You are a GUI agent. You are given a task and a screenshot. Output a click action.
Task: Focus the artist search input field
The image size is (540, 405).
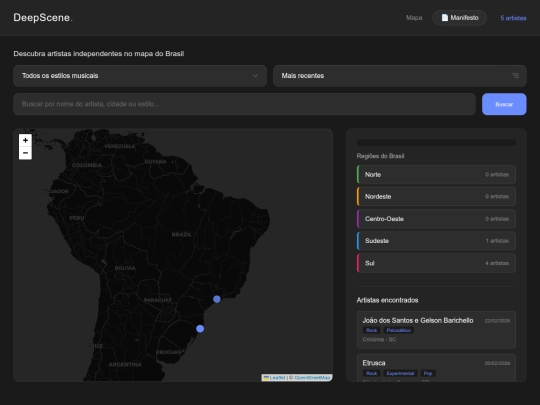(x=245, y=104)
